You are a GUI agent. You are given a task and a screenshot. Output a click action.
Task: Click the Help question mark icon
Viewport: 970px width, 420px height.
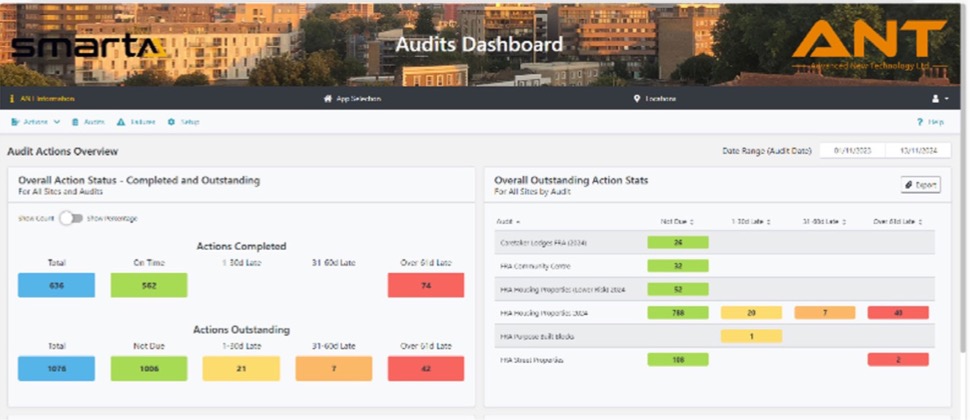coord(919,122)
